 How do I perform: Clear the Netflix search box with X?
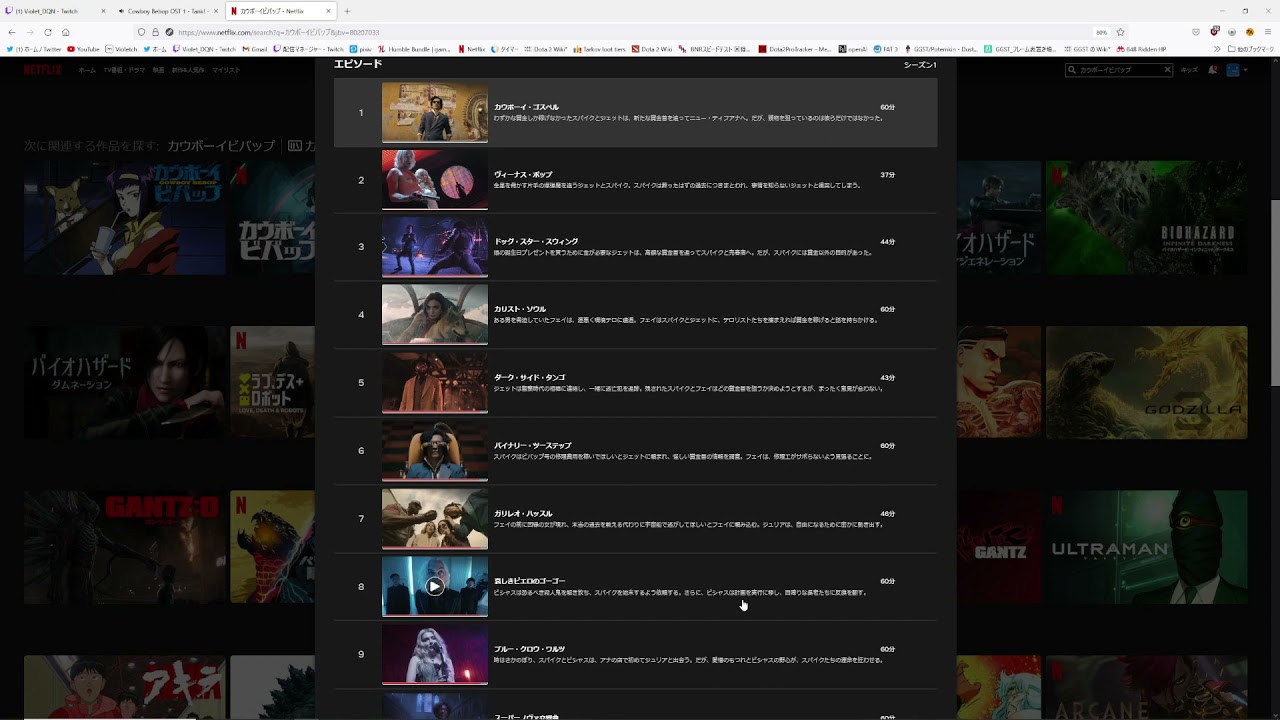coord(1166,70)
